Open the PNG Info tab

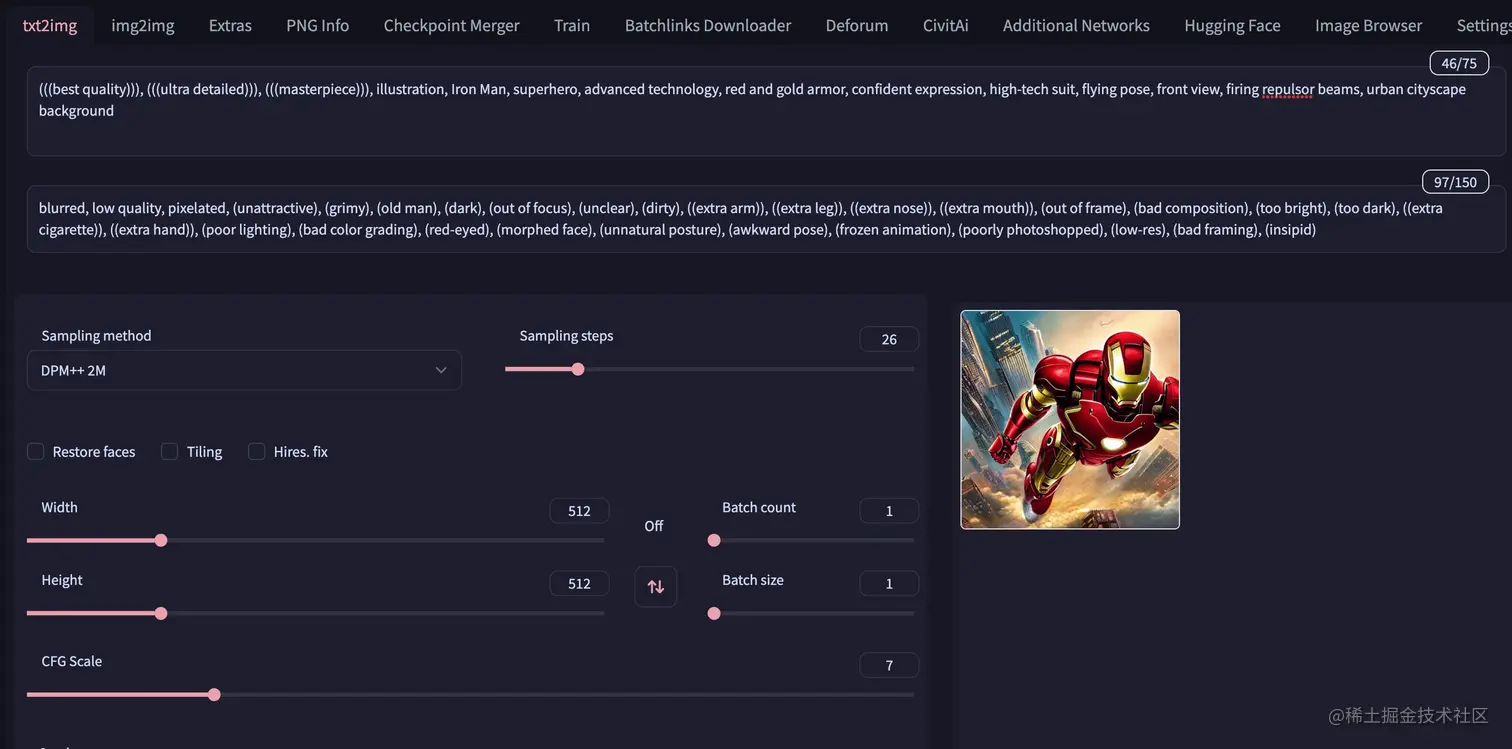pyautogui.click(x=318, y=25)
